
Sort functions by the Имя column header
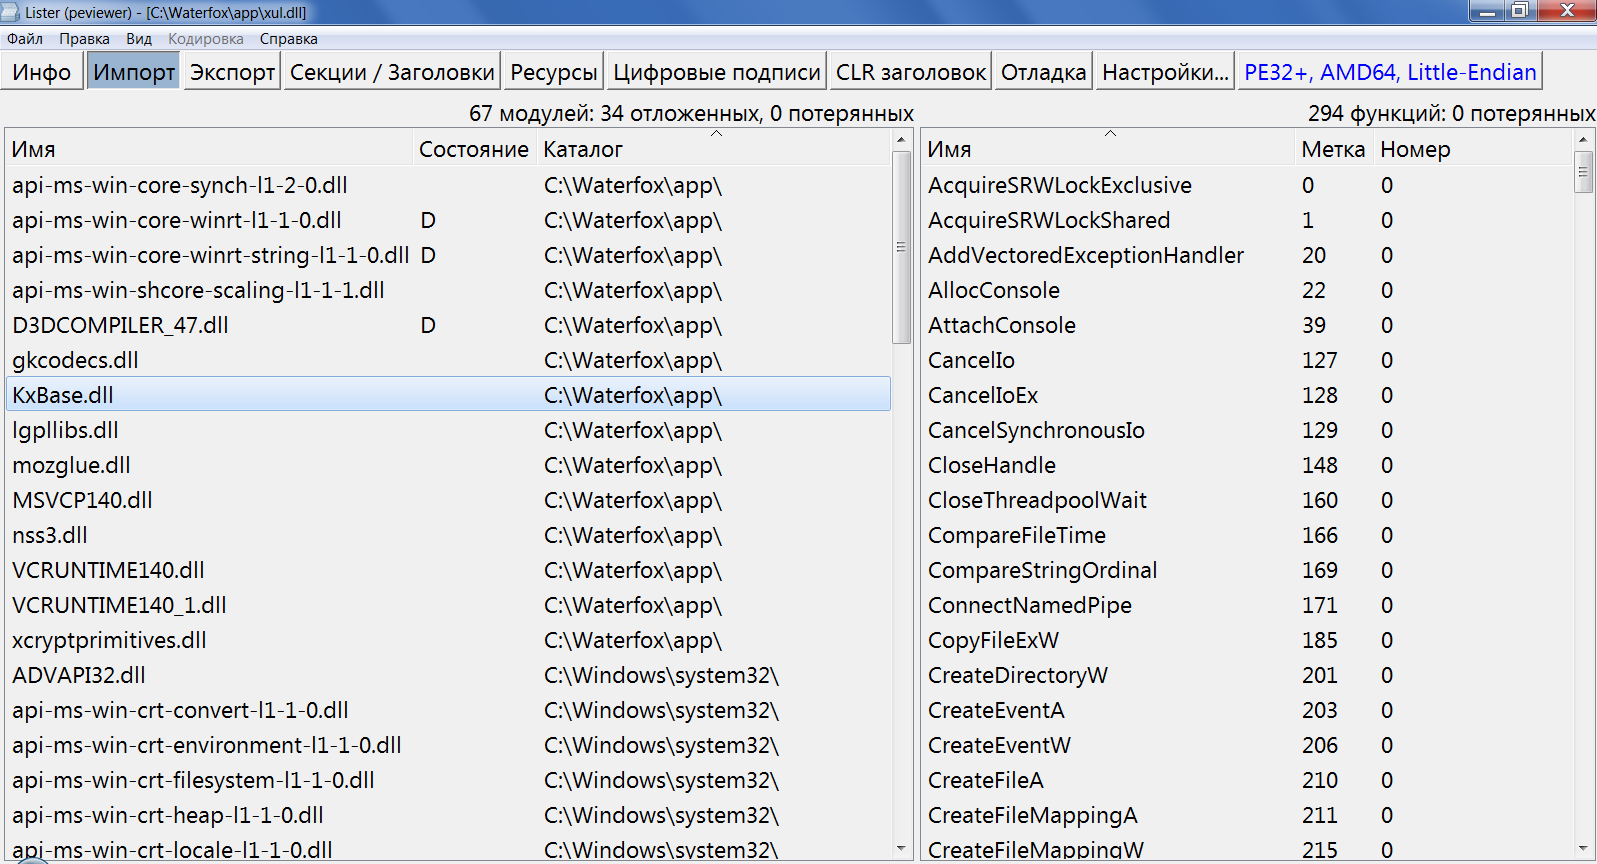1108,149
